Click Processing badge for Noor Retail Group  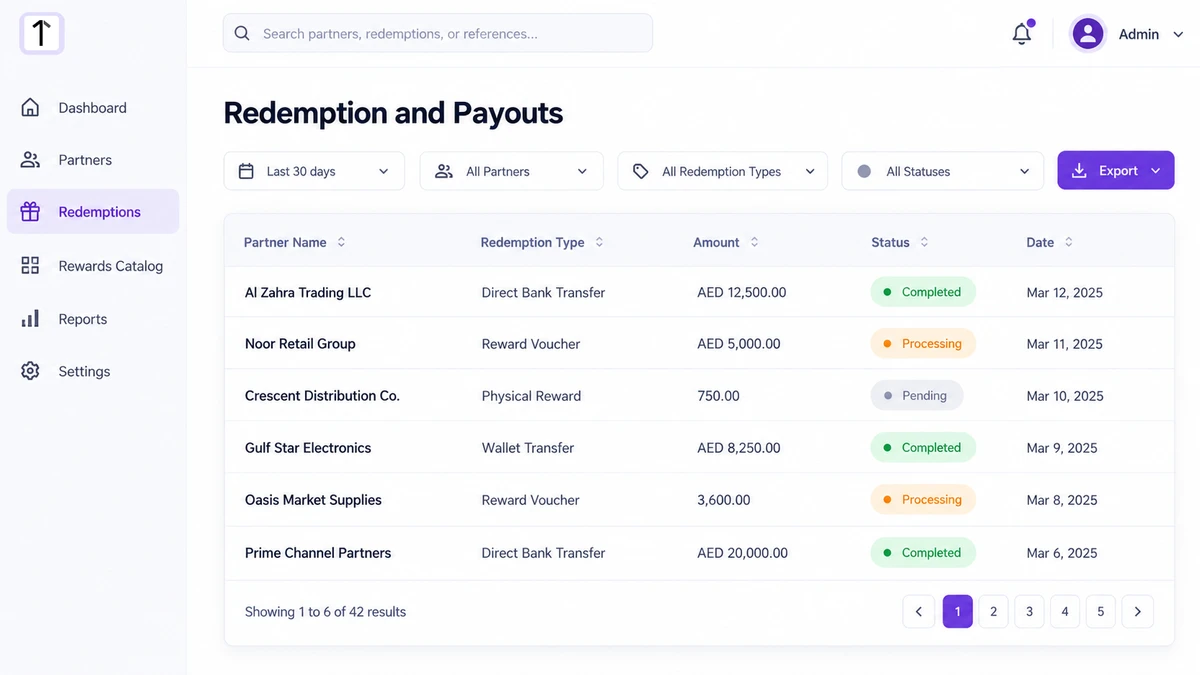[923, 344]
